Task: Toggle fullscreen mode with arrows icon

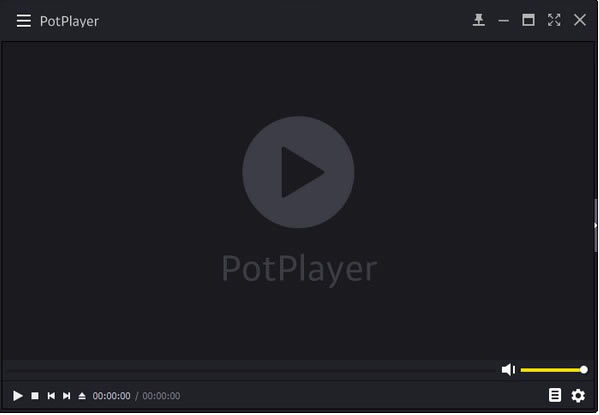Action: pos(554,20)
